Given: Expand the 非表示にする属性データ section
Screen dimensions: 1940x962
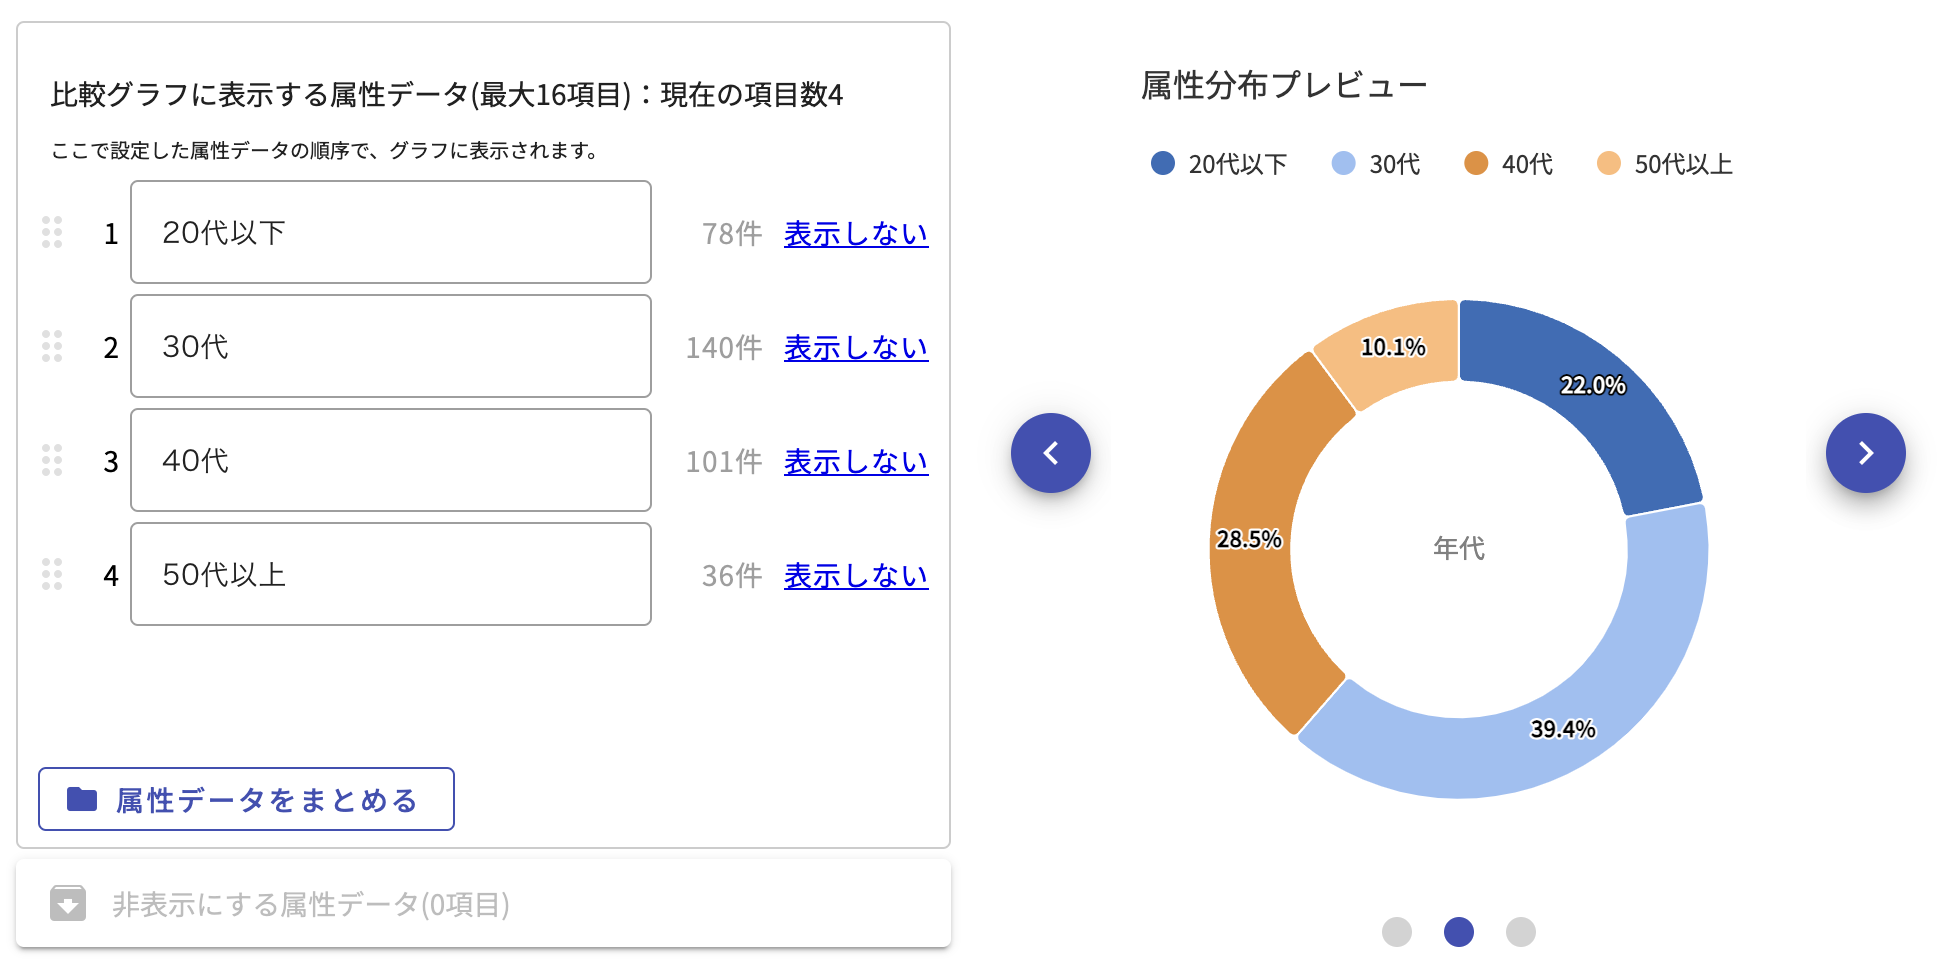Looking at the screenshot, I should click(310, 904).
